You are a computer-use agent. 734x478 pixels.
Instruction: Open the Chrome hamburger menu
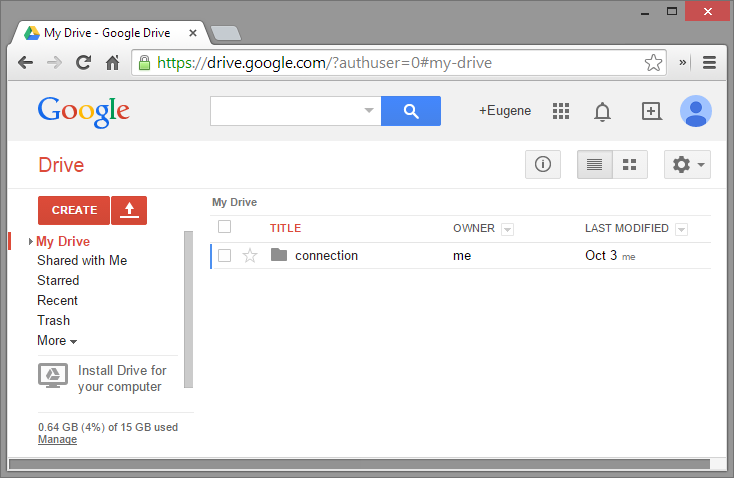(x=709, y=62)
